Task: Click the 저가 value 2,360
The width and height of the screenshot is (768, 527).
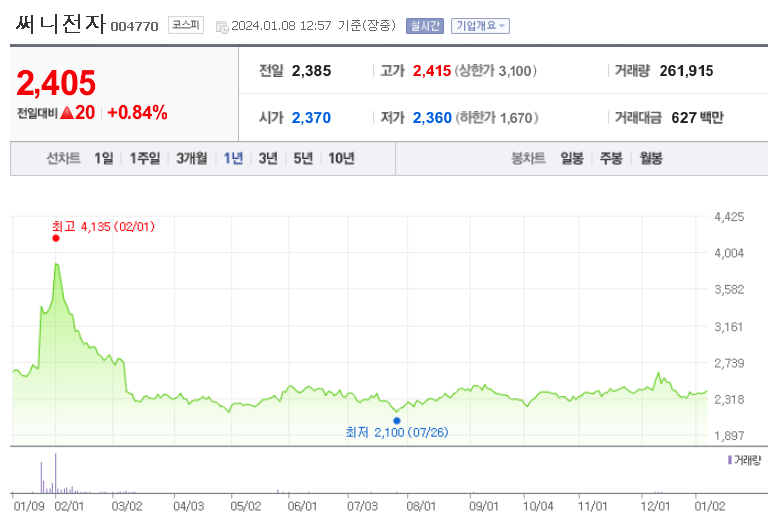Action: [432, 118]
